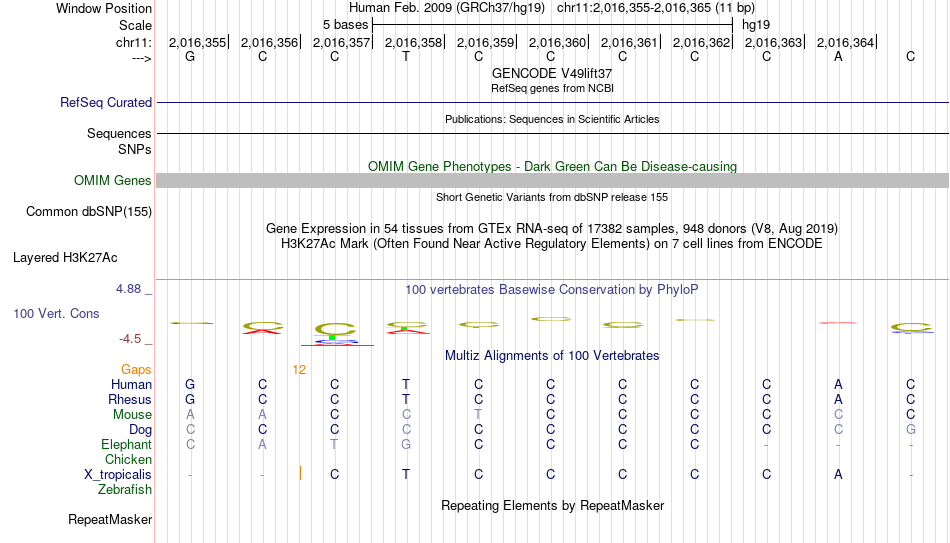
Task: Click the RefSeq Curated track line
Action: [553, 102]
